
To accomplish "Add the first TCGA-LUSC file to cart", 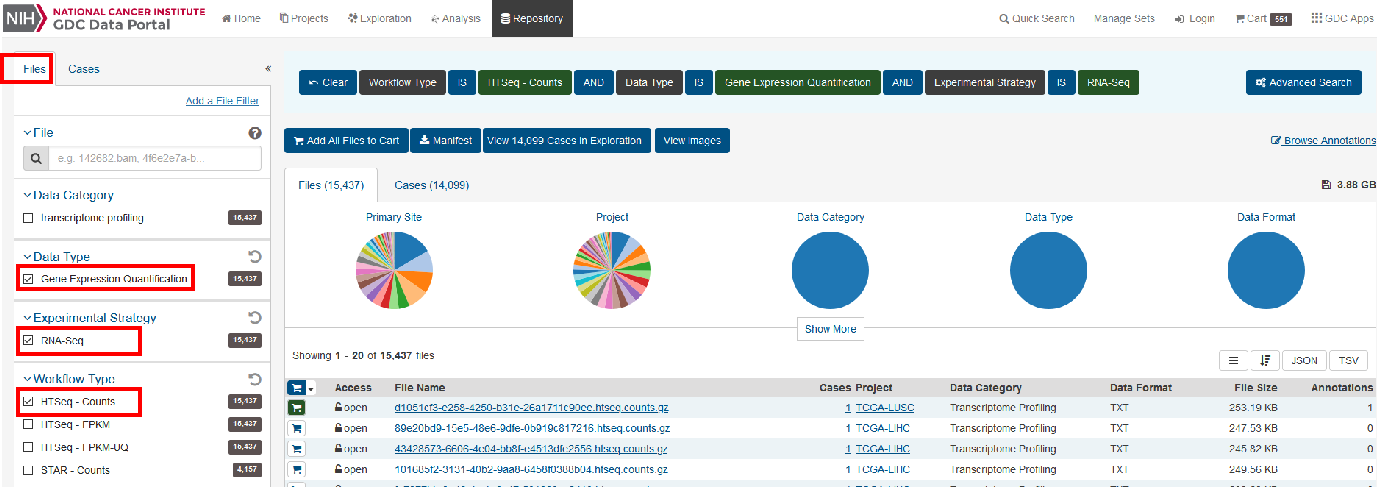I will 297,408.
